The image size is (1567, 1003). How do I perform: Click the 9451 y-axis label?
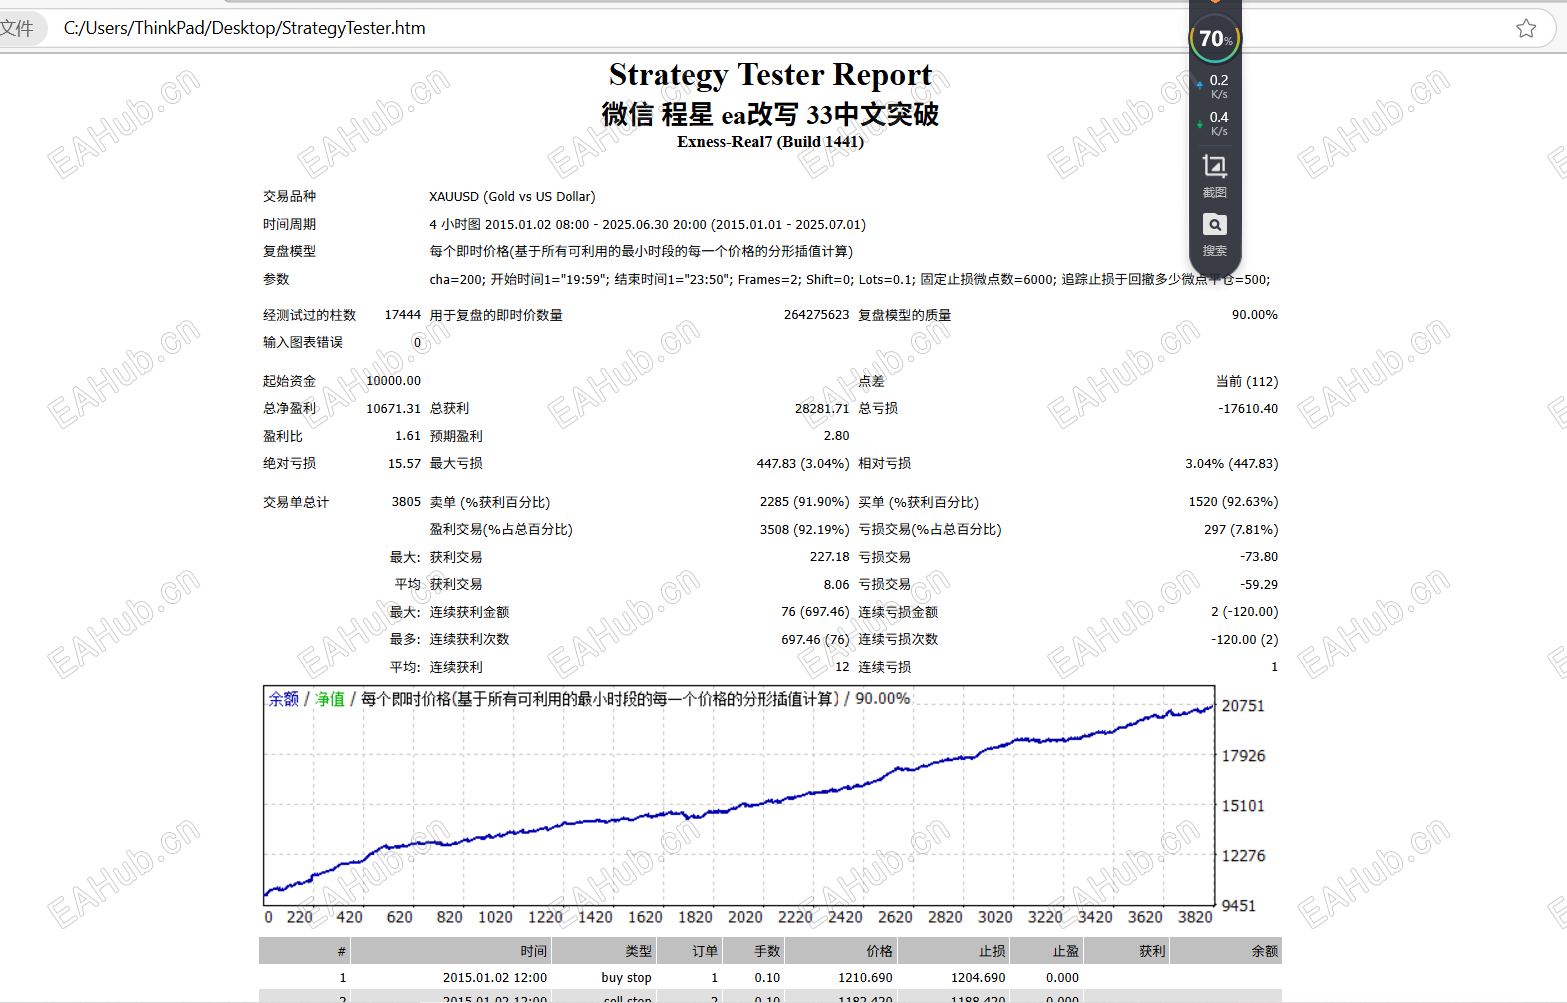pyautogui.click(x=1238, y=906)
